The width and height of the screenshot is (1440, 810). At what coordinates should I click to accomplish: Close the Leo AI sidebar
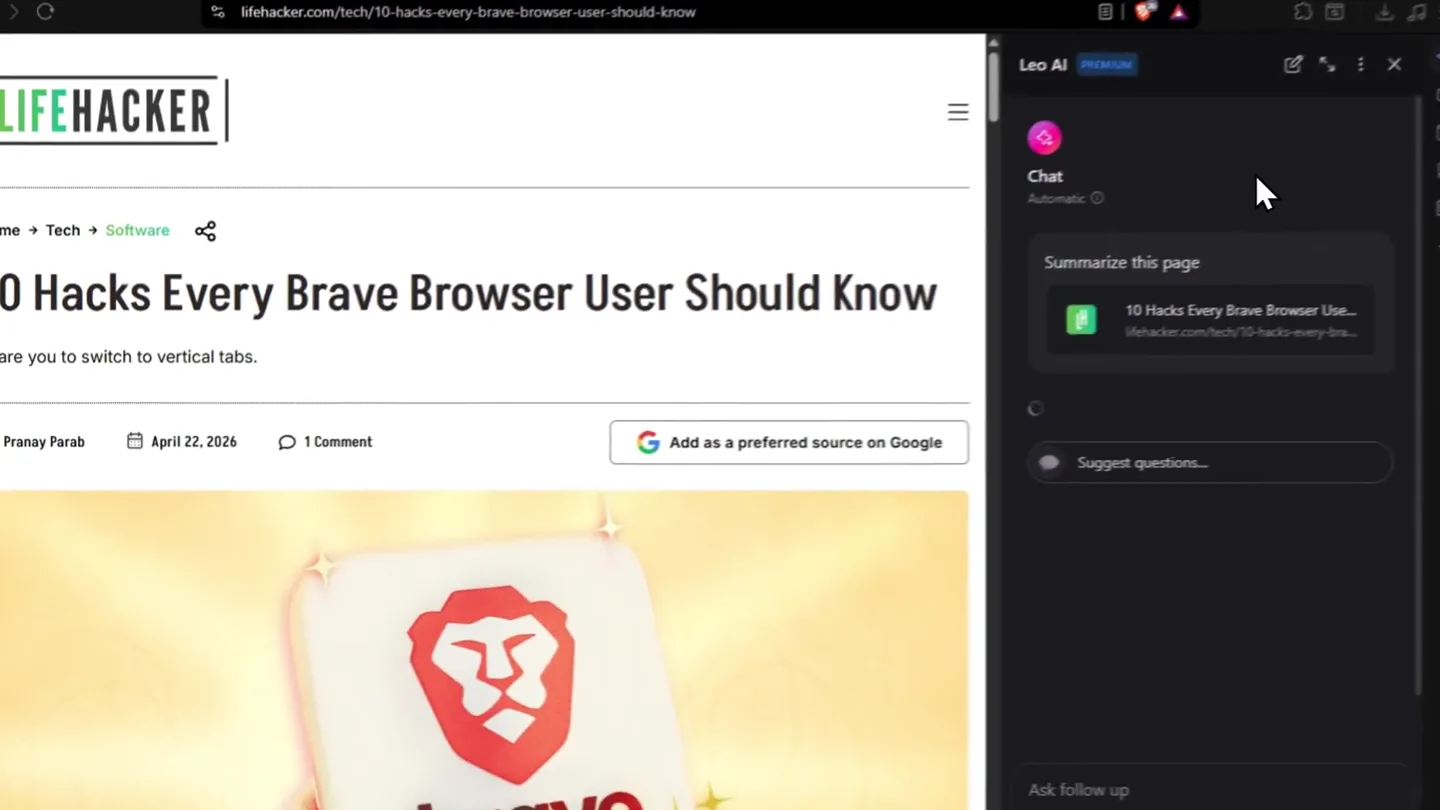pyautogui.click(x=1394, y=64)
